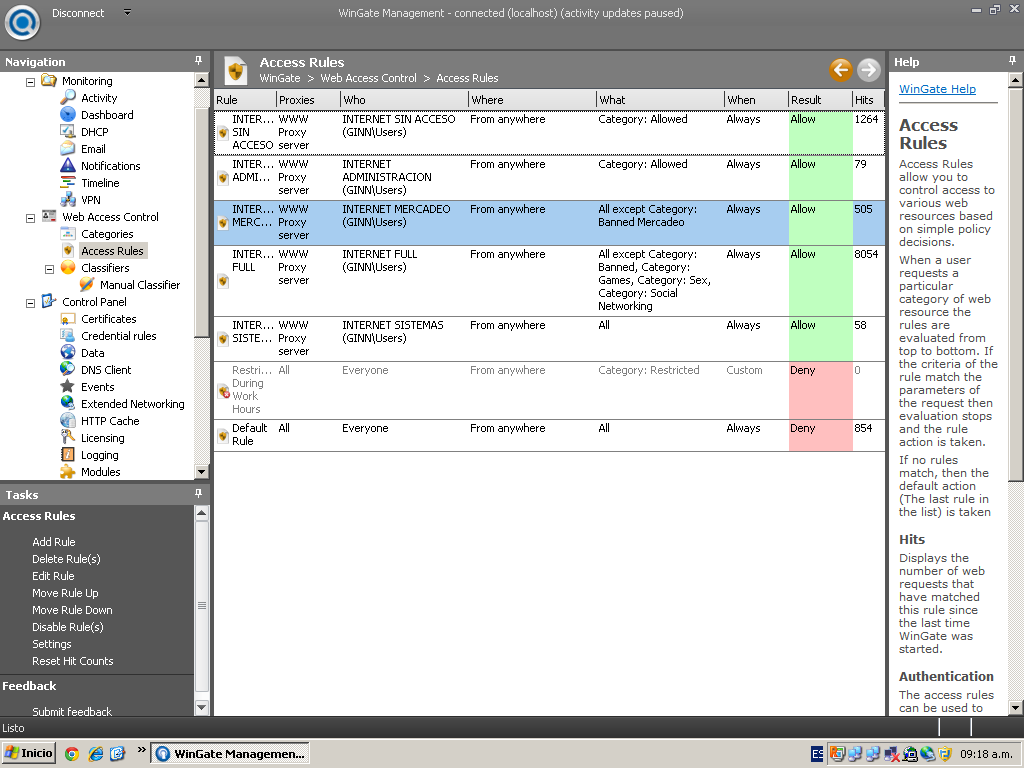This screenshot has width=1024, height=768.
Task: Open the Dashboard icon in navigation
Action: [x=68, y=114]
